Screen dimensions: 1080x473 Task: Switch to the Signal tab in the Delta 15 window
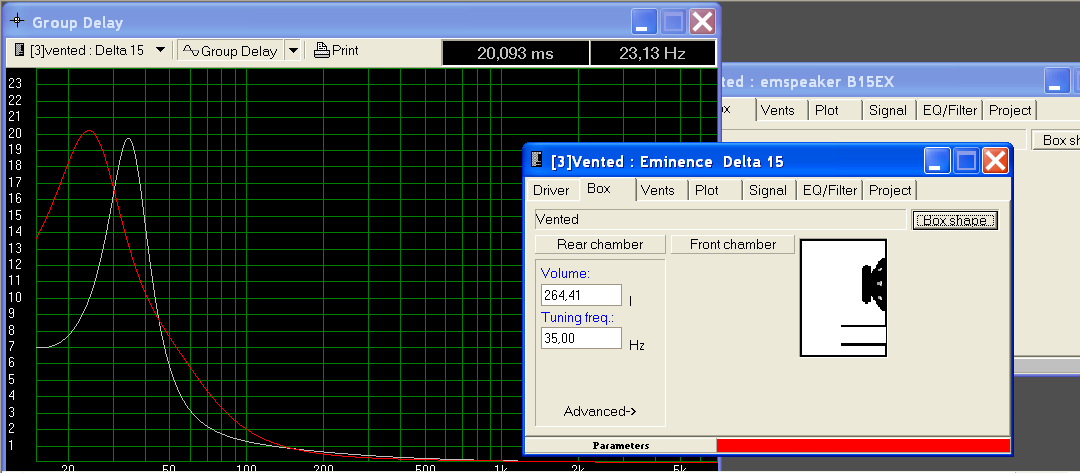767,190
